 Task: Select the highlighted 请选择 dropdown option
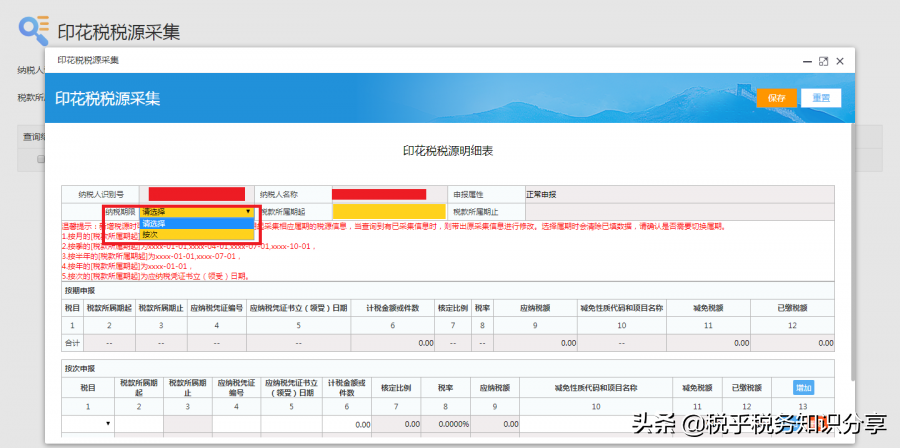pos(196,223)
